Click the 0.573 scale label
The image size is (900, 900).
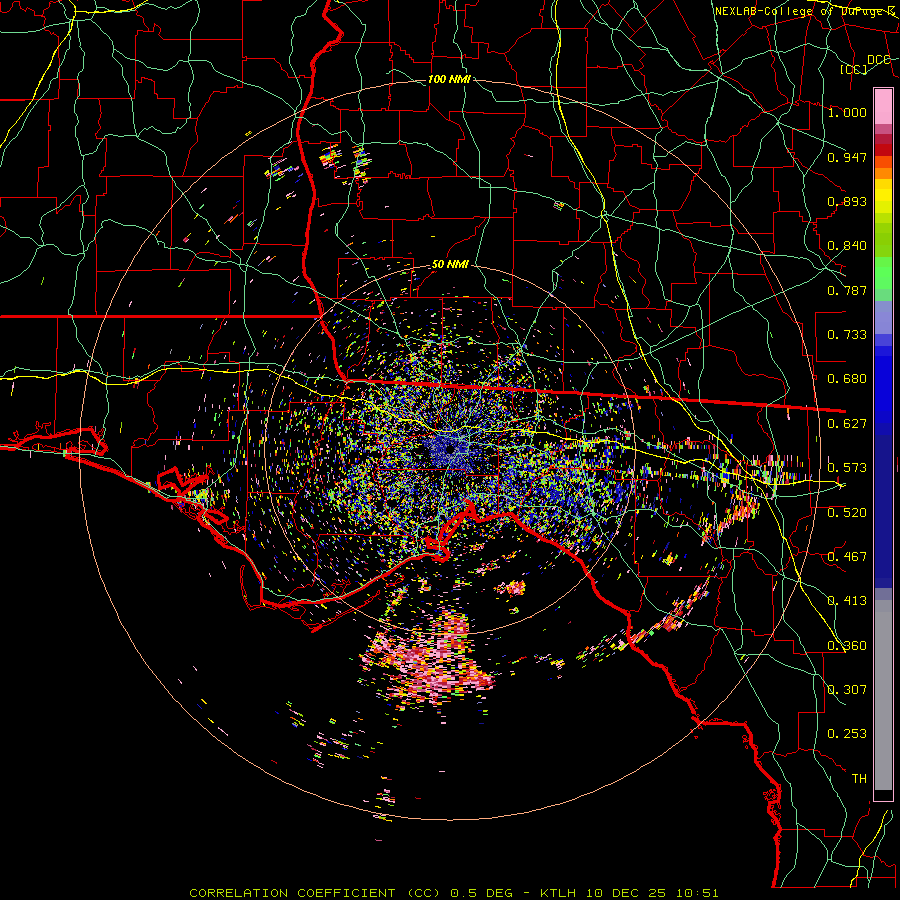click(847, 468)
